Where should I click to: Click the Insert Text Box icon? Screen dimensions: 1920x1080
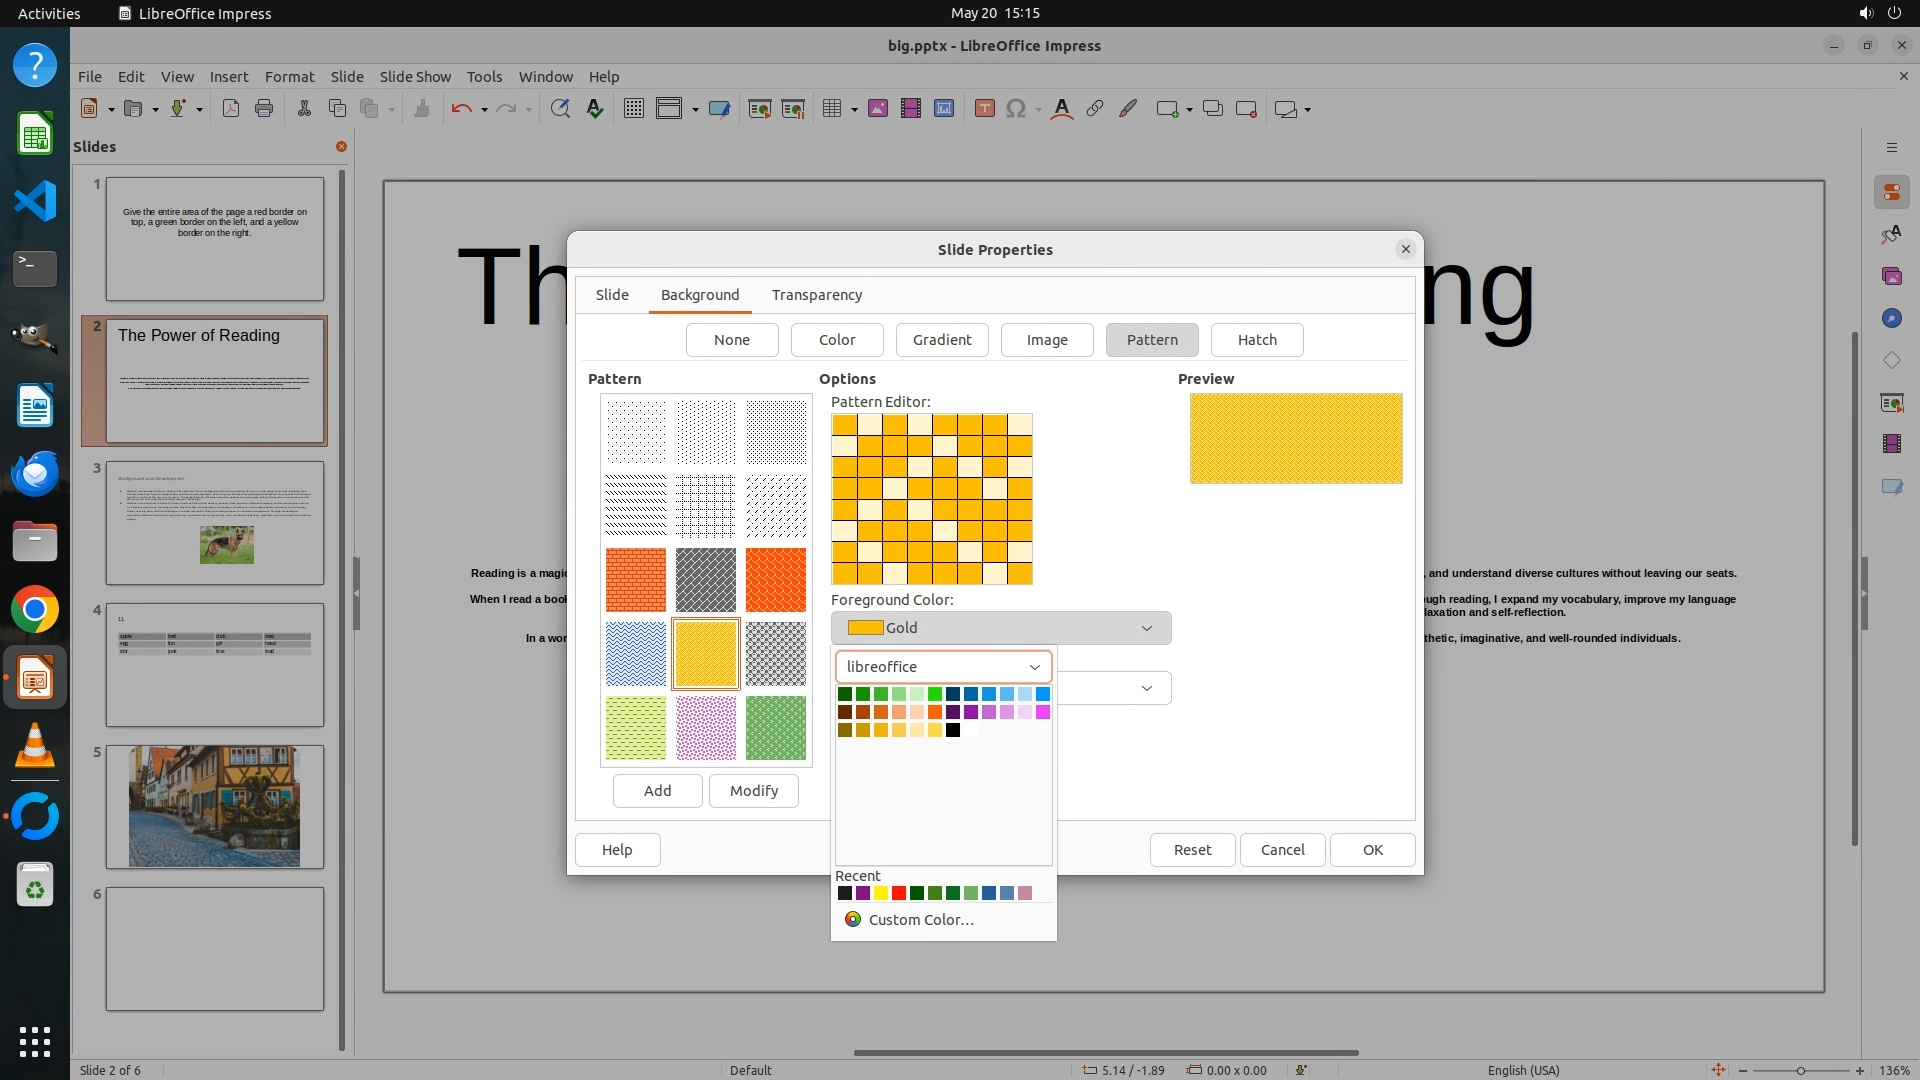(984, 109)
